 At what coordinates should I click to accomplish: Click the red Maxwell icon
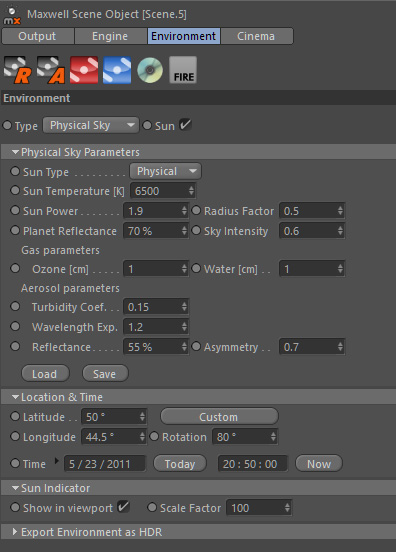pos(84,70)
